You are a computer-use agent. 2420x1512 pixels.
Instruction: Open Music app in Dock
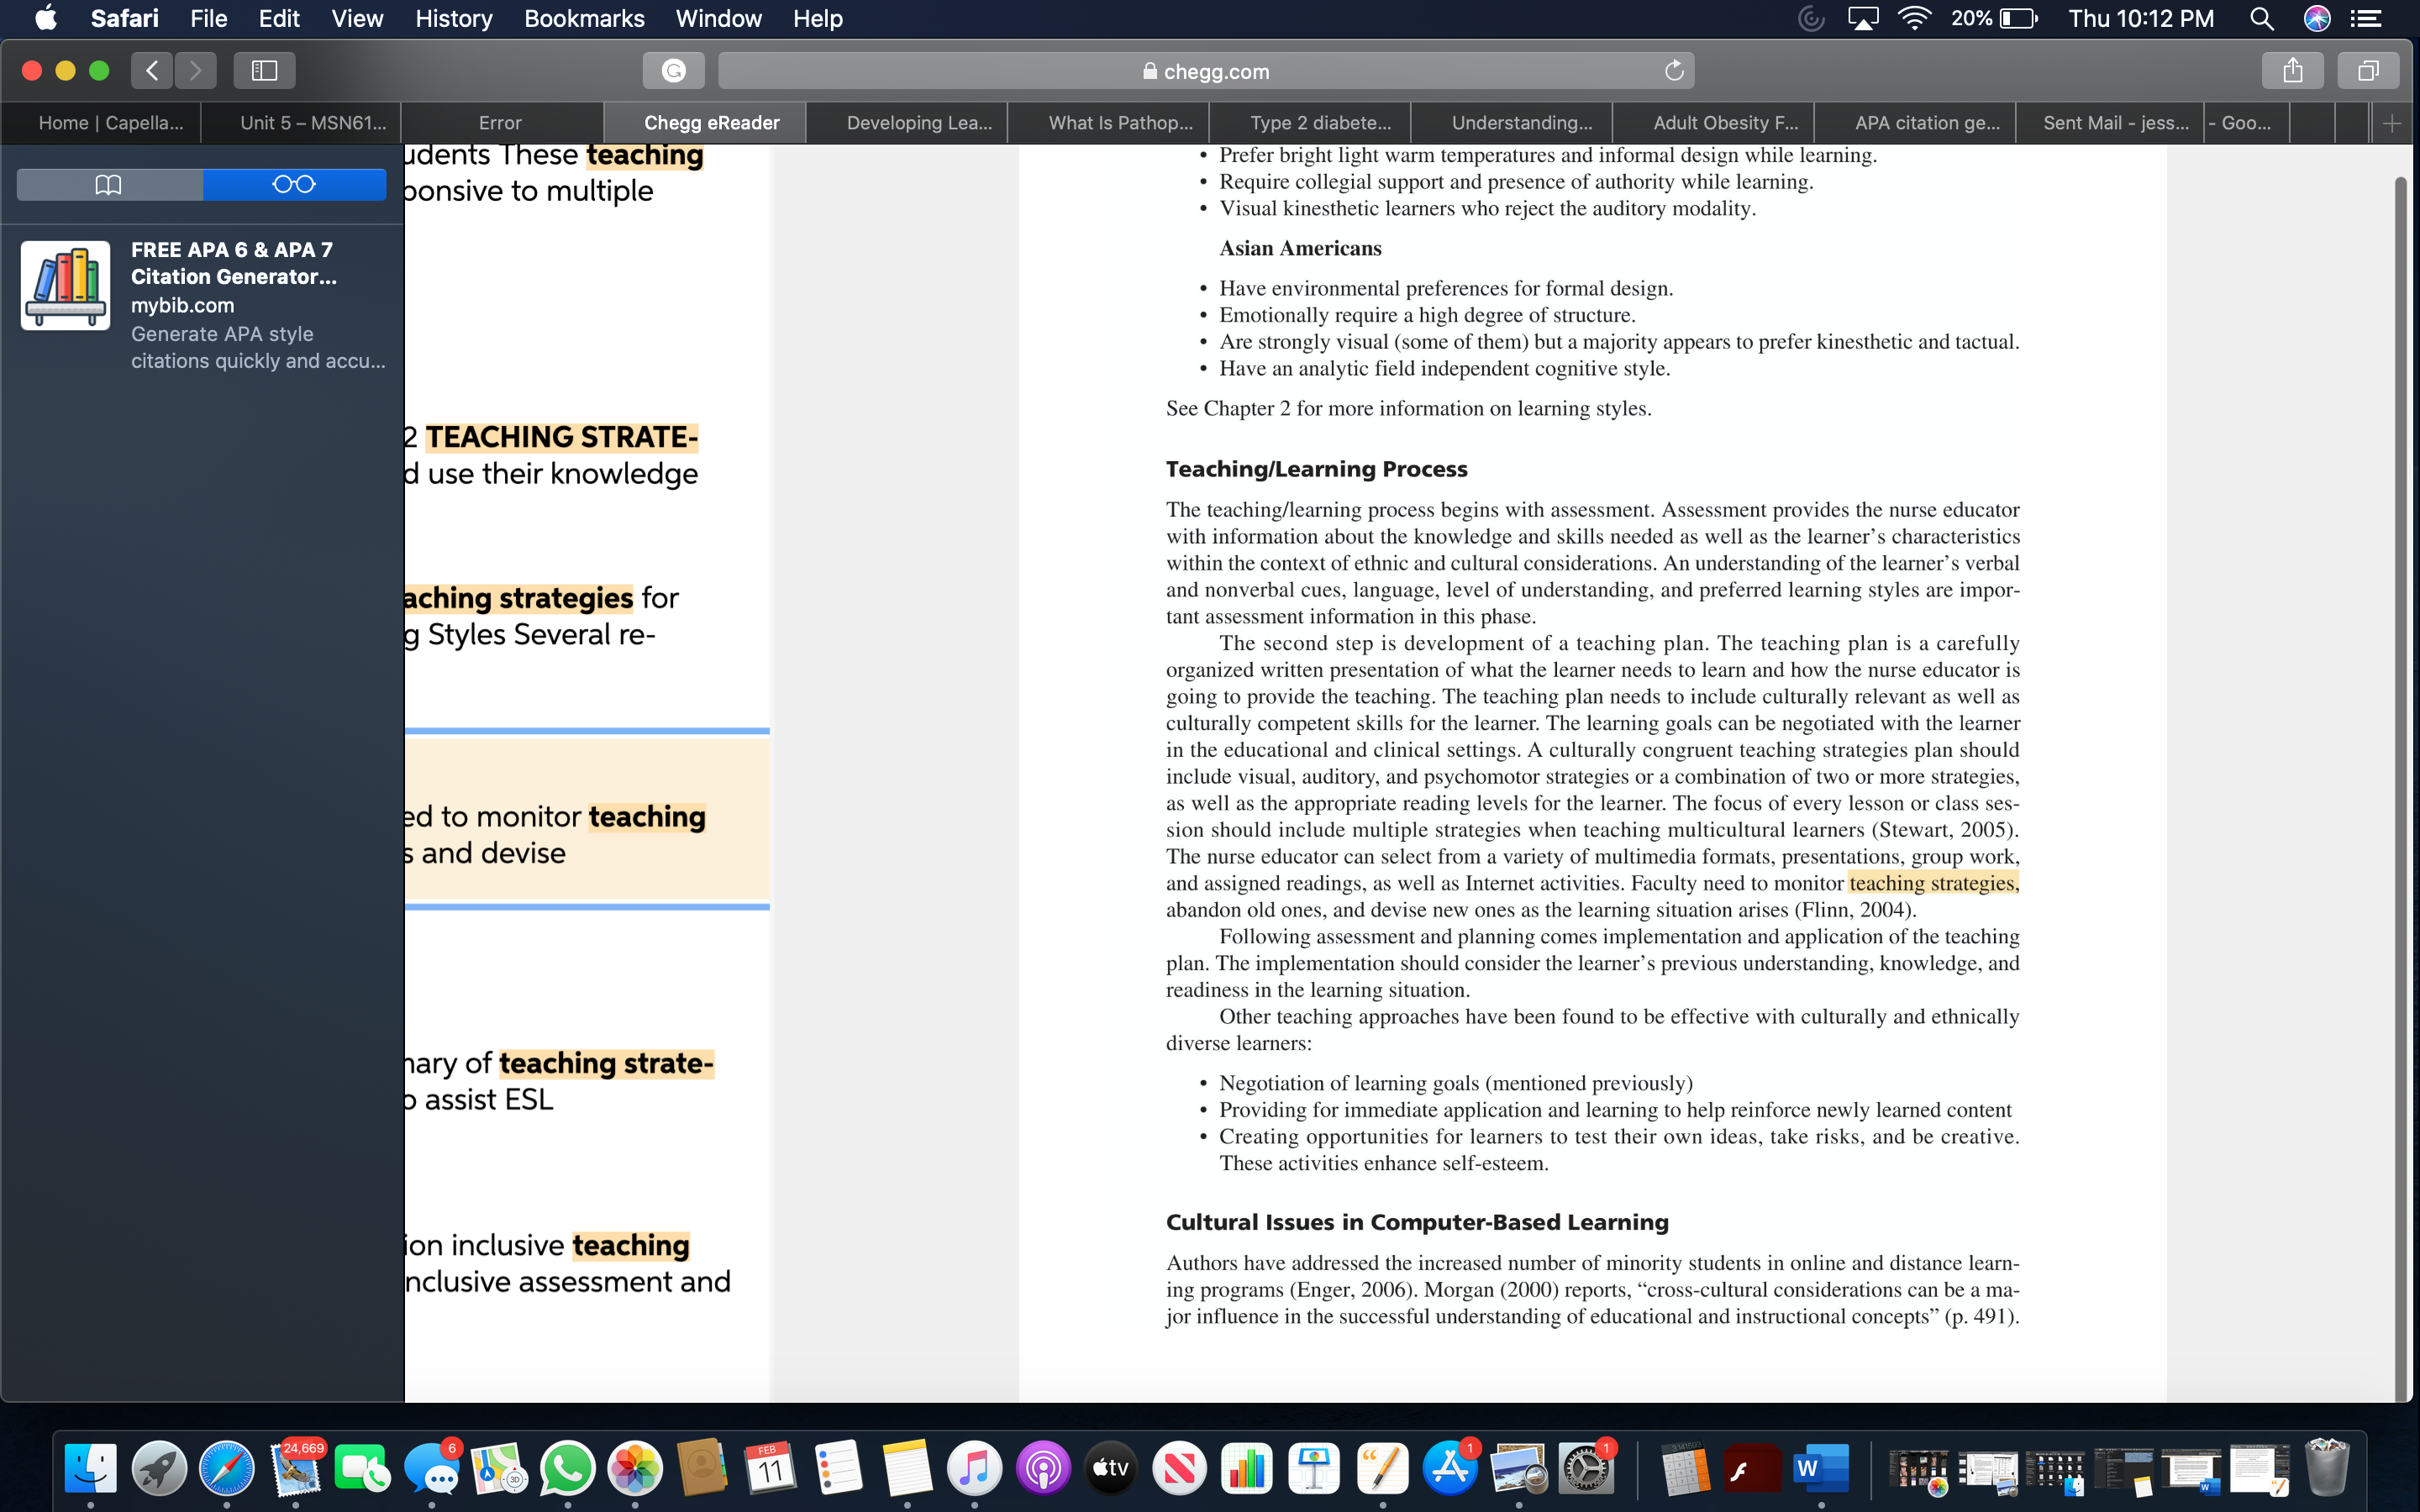pos(974,1468)
